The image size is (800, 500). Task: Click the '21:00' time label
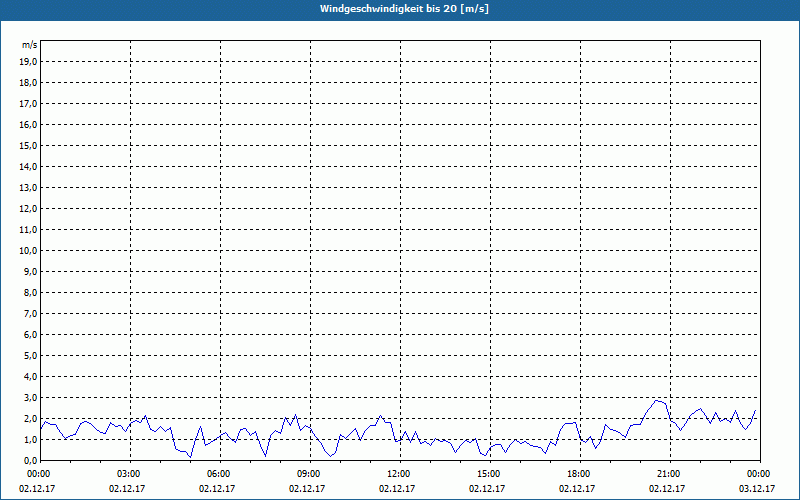[x=670, y=474]
